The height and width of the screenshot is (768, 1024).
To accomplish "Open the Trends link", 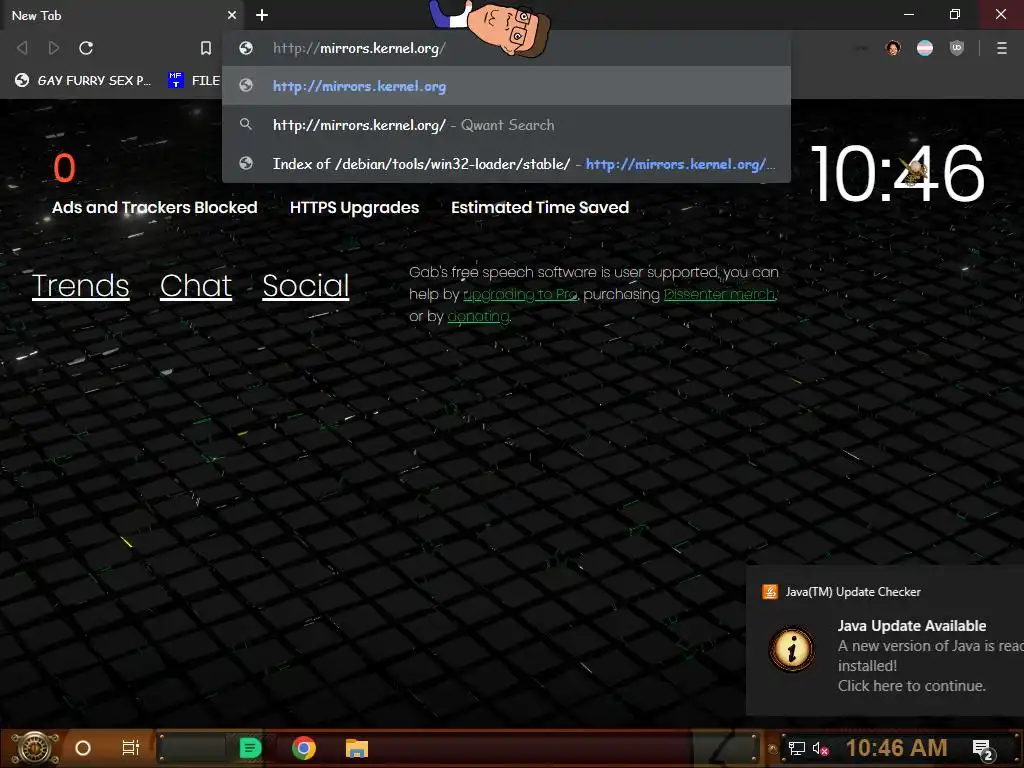I will (81, 285).
